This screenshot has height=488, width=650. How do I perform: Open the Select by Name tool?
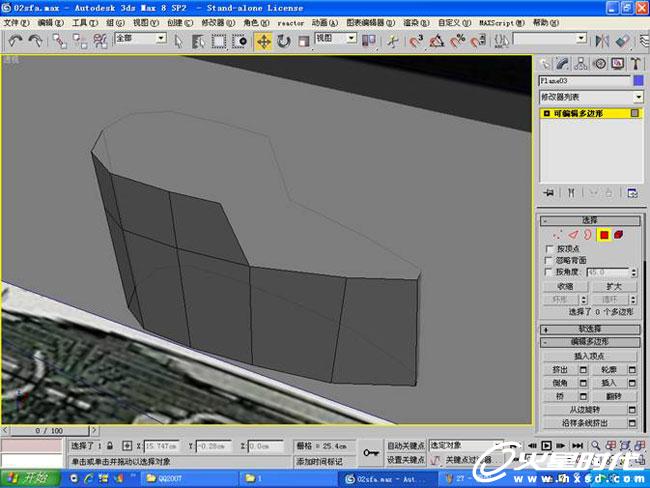point(198,41)
